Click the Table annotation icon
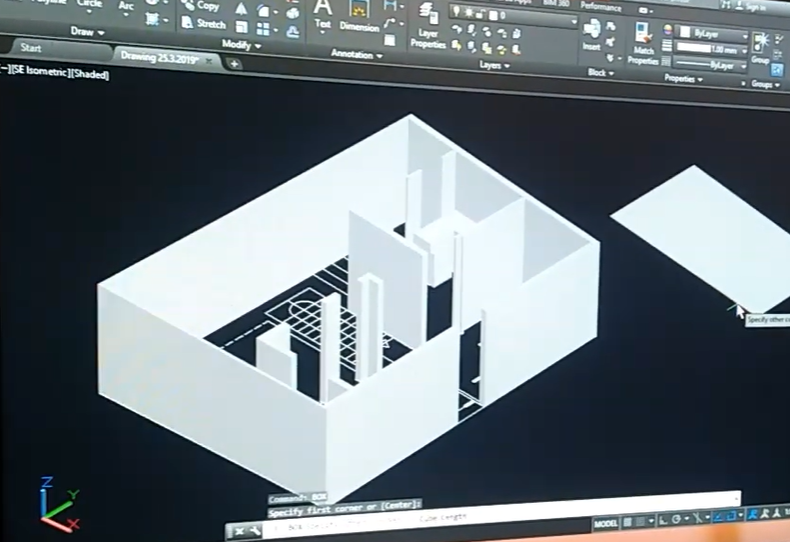 (x=389, y=40)
